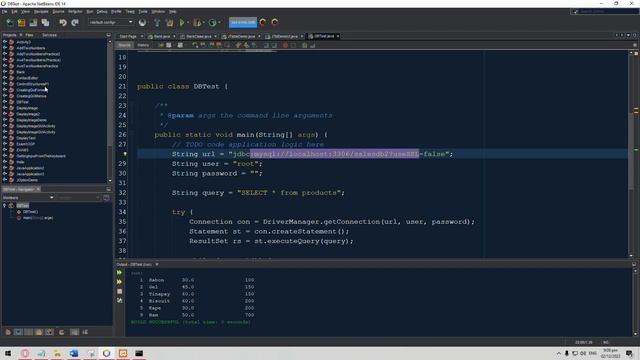This screenshot has height=360, width=640.
Task: Click the History view button
Action: (x=143, y=45)
